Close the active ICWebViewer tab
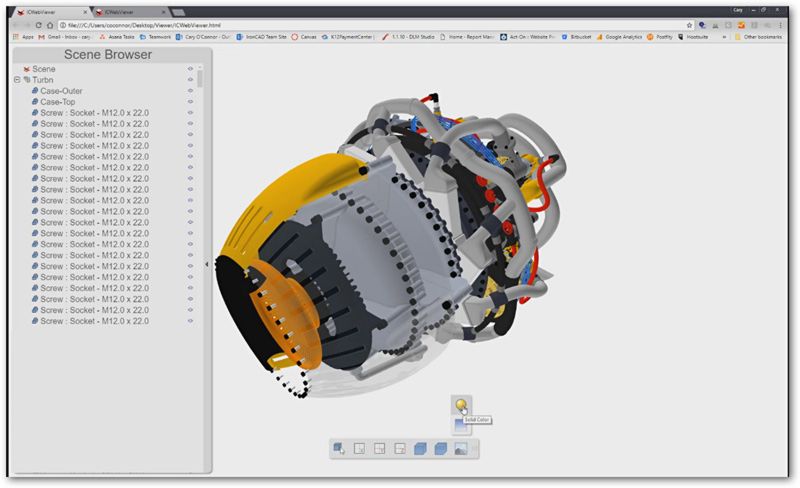The height and width of the screenshot is (488, 800). 85,12
